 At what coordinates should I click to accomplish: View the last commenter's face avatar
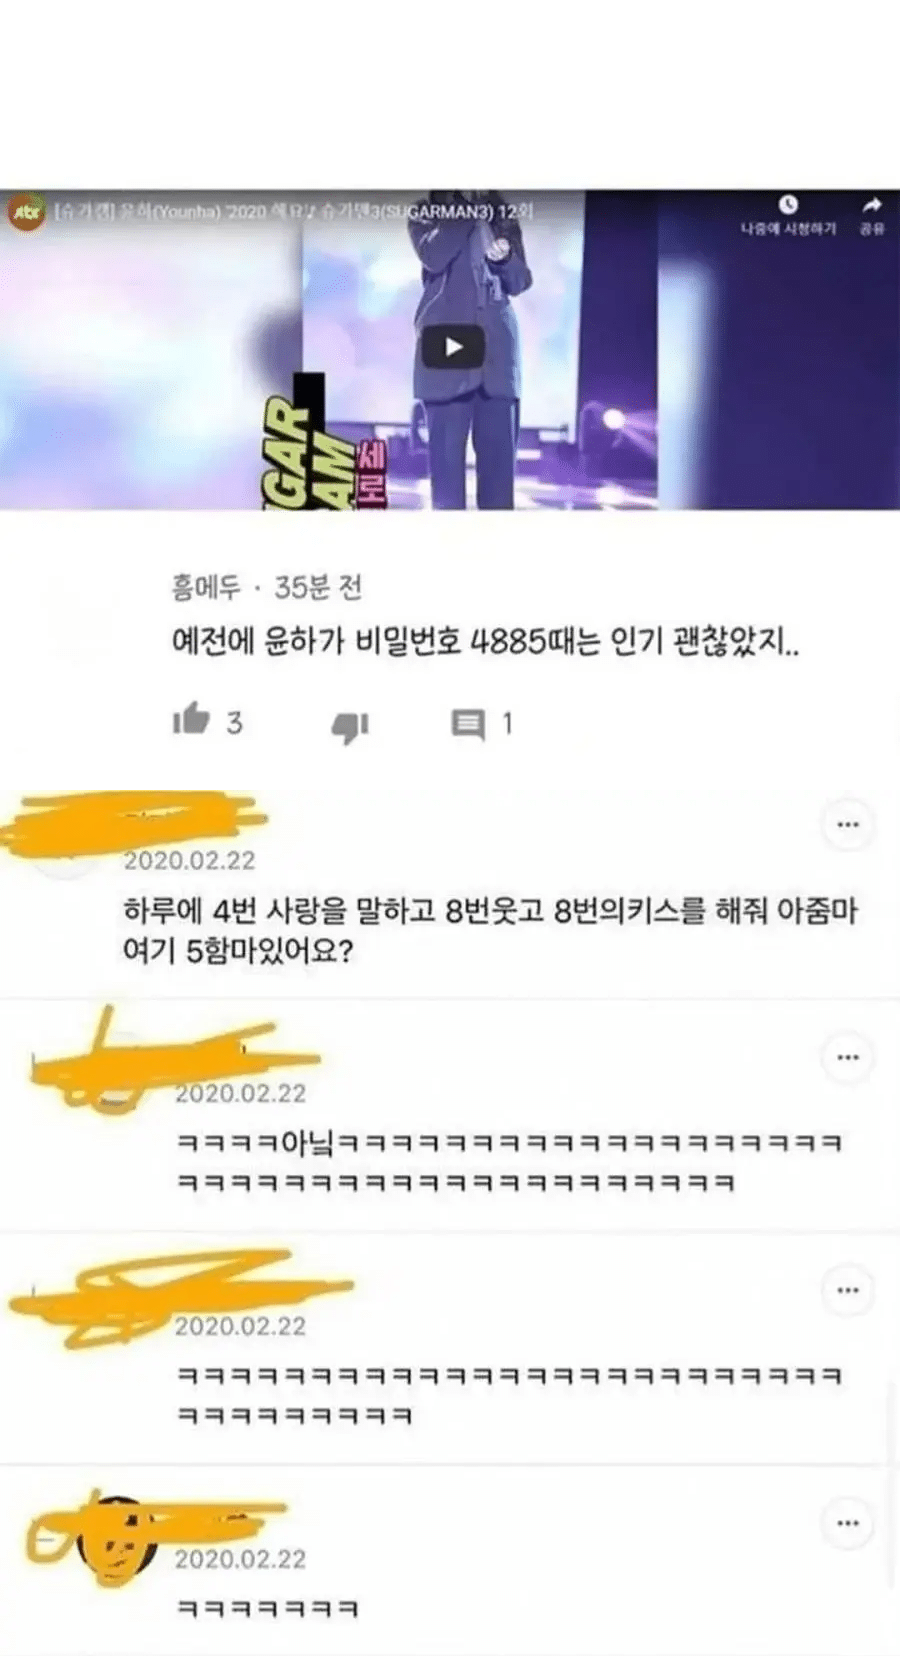click(120, 1541)
